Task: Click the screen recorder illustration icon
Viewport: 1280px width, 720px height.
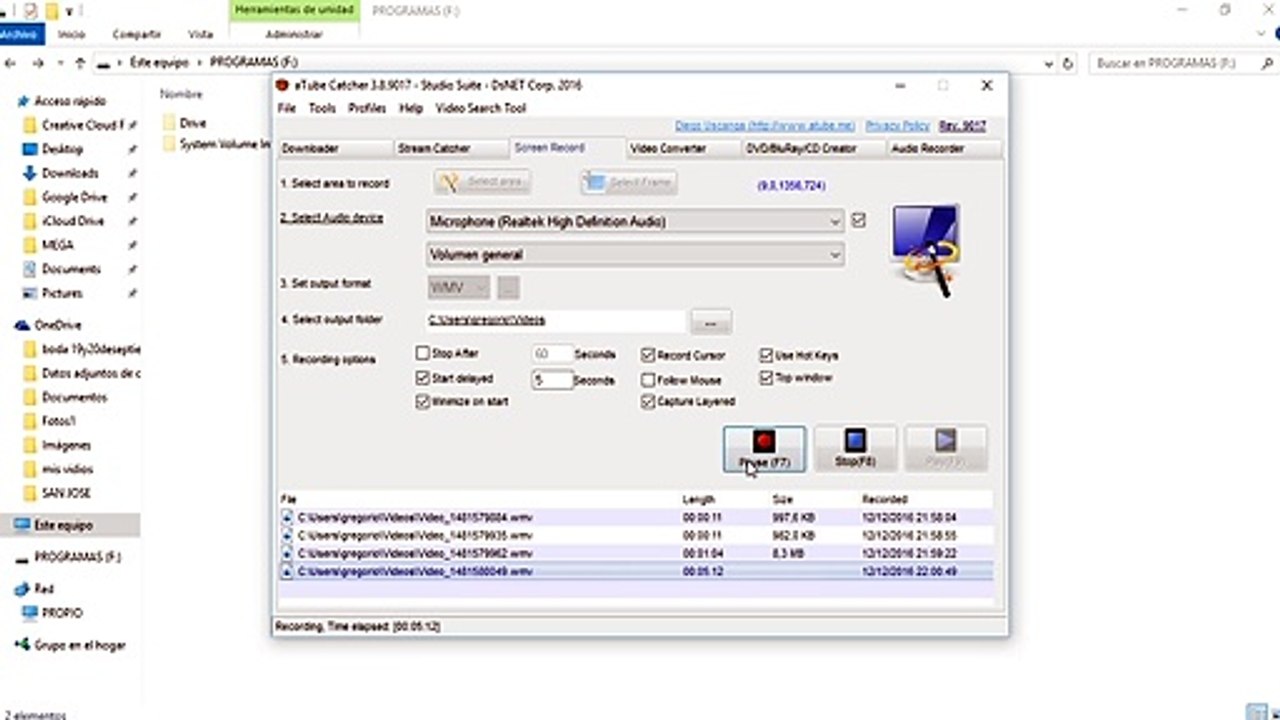Action: [x=926, y=249]
